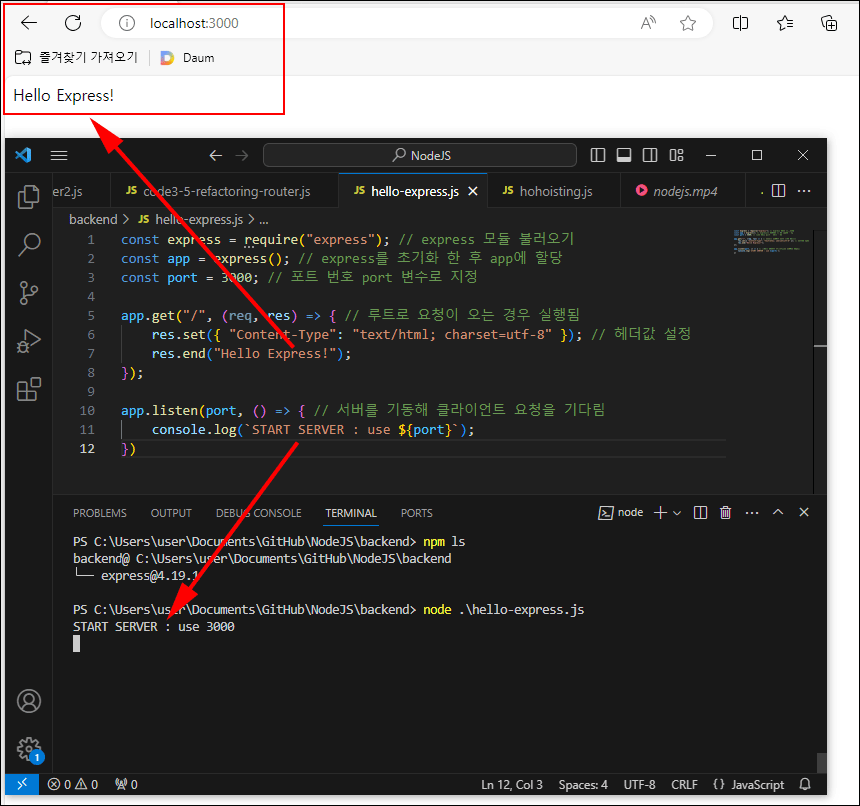Show errors and warnings in status bar
This screenshot has height=806, width=860.
pyautogui.click(x=72, y=785)
